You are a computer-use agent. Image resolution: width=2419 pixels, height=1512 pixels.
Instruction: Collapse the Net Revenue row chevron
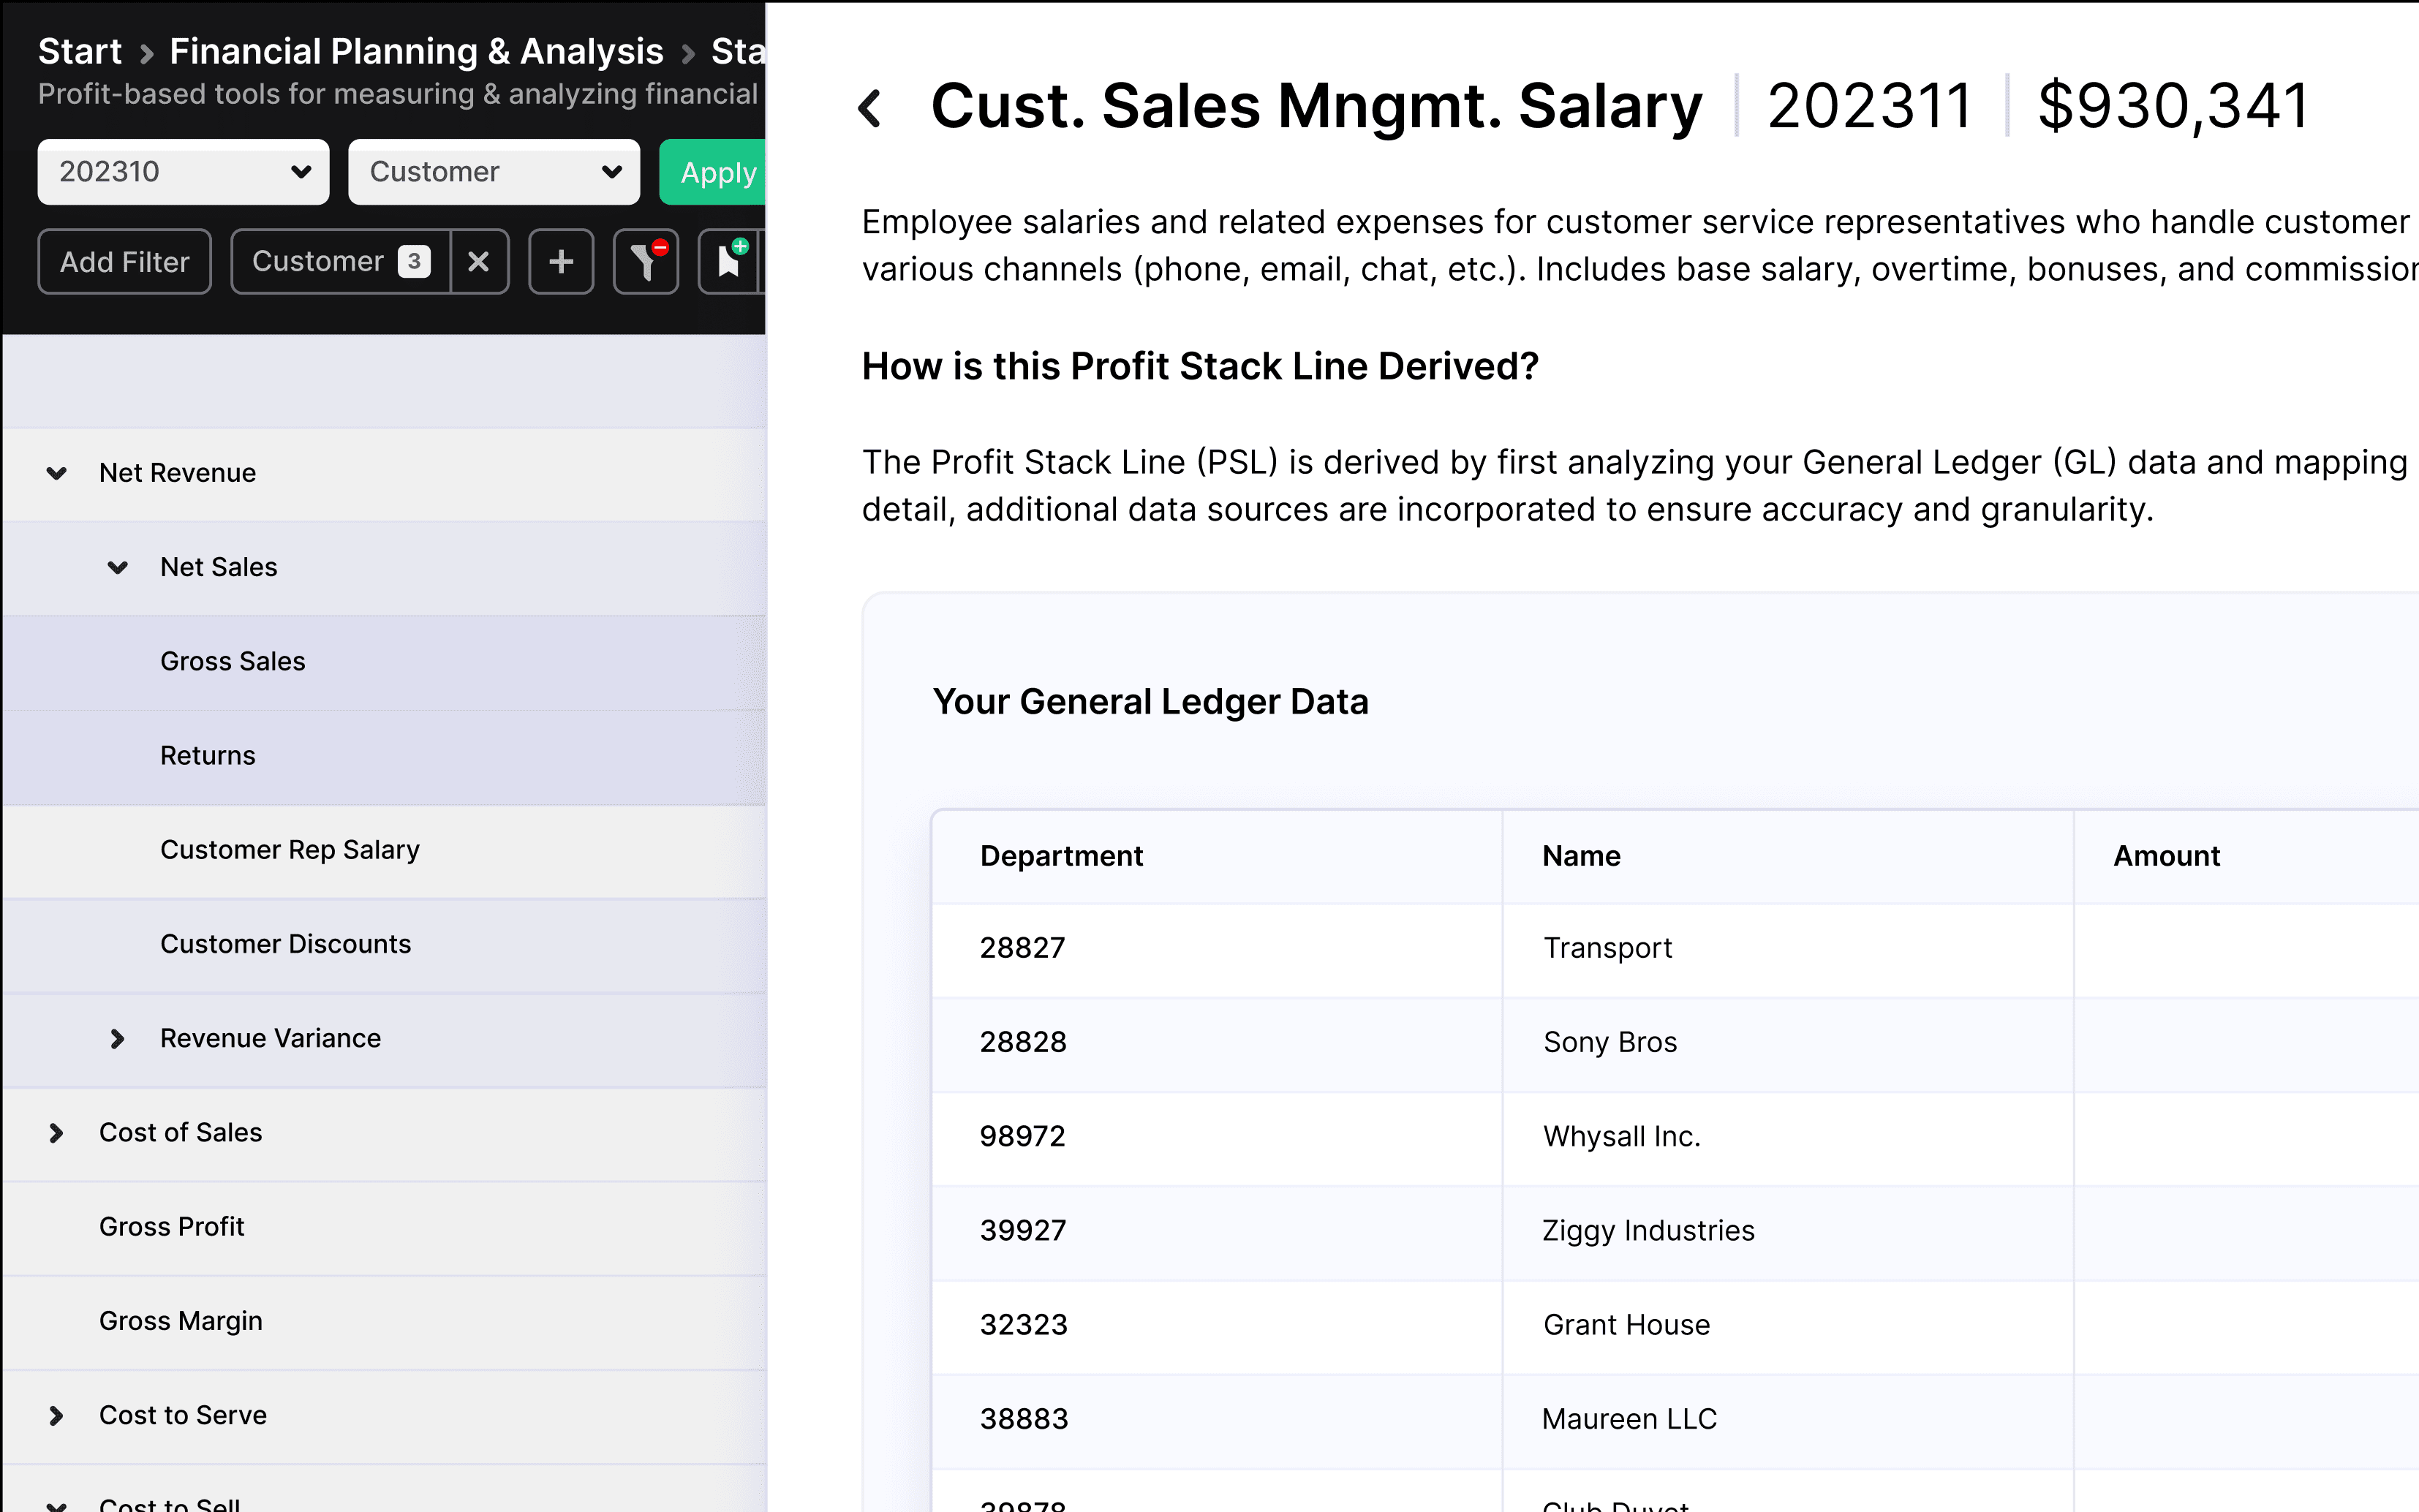pyautogui.click(x=57, y=473)
